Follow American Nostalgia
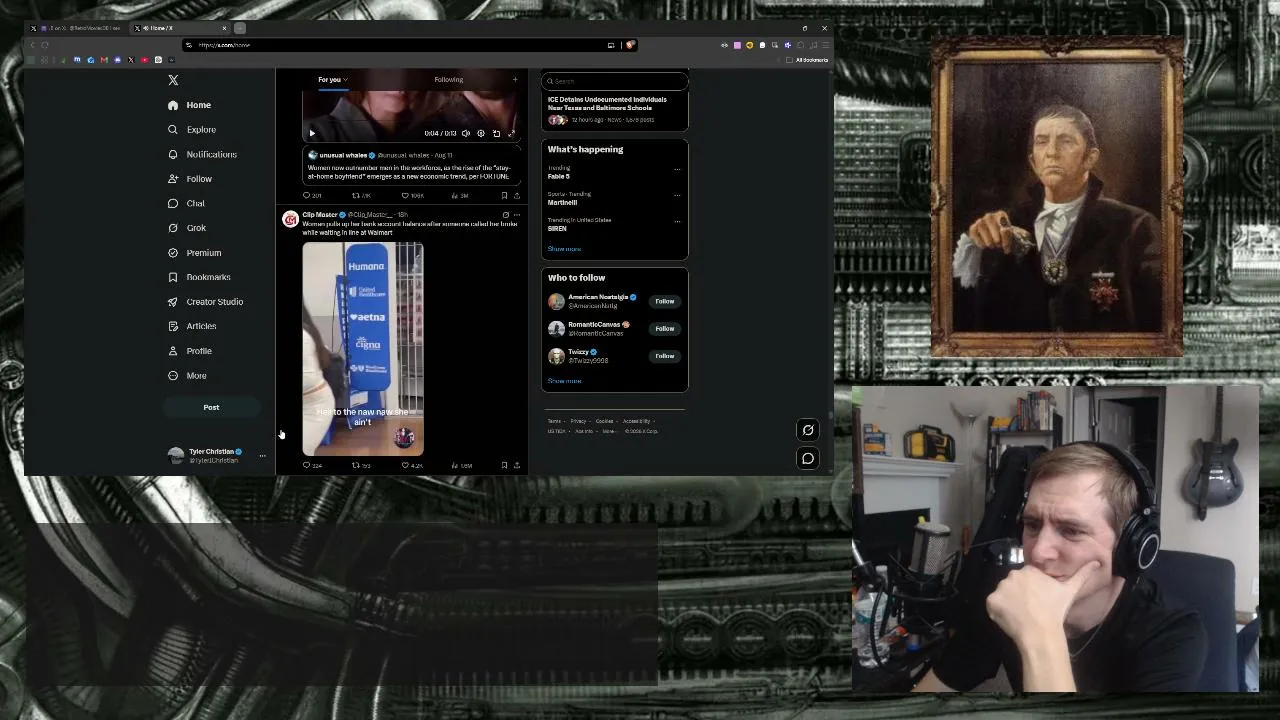 665,301
